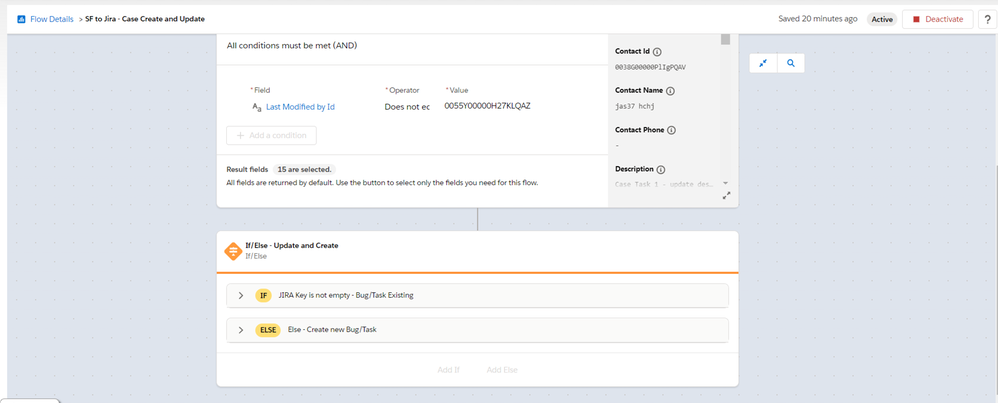Viewport: 998px width, 403px height.
Task: Click the Add Else option
Action: tap(502, 369)
